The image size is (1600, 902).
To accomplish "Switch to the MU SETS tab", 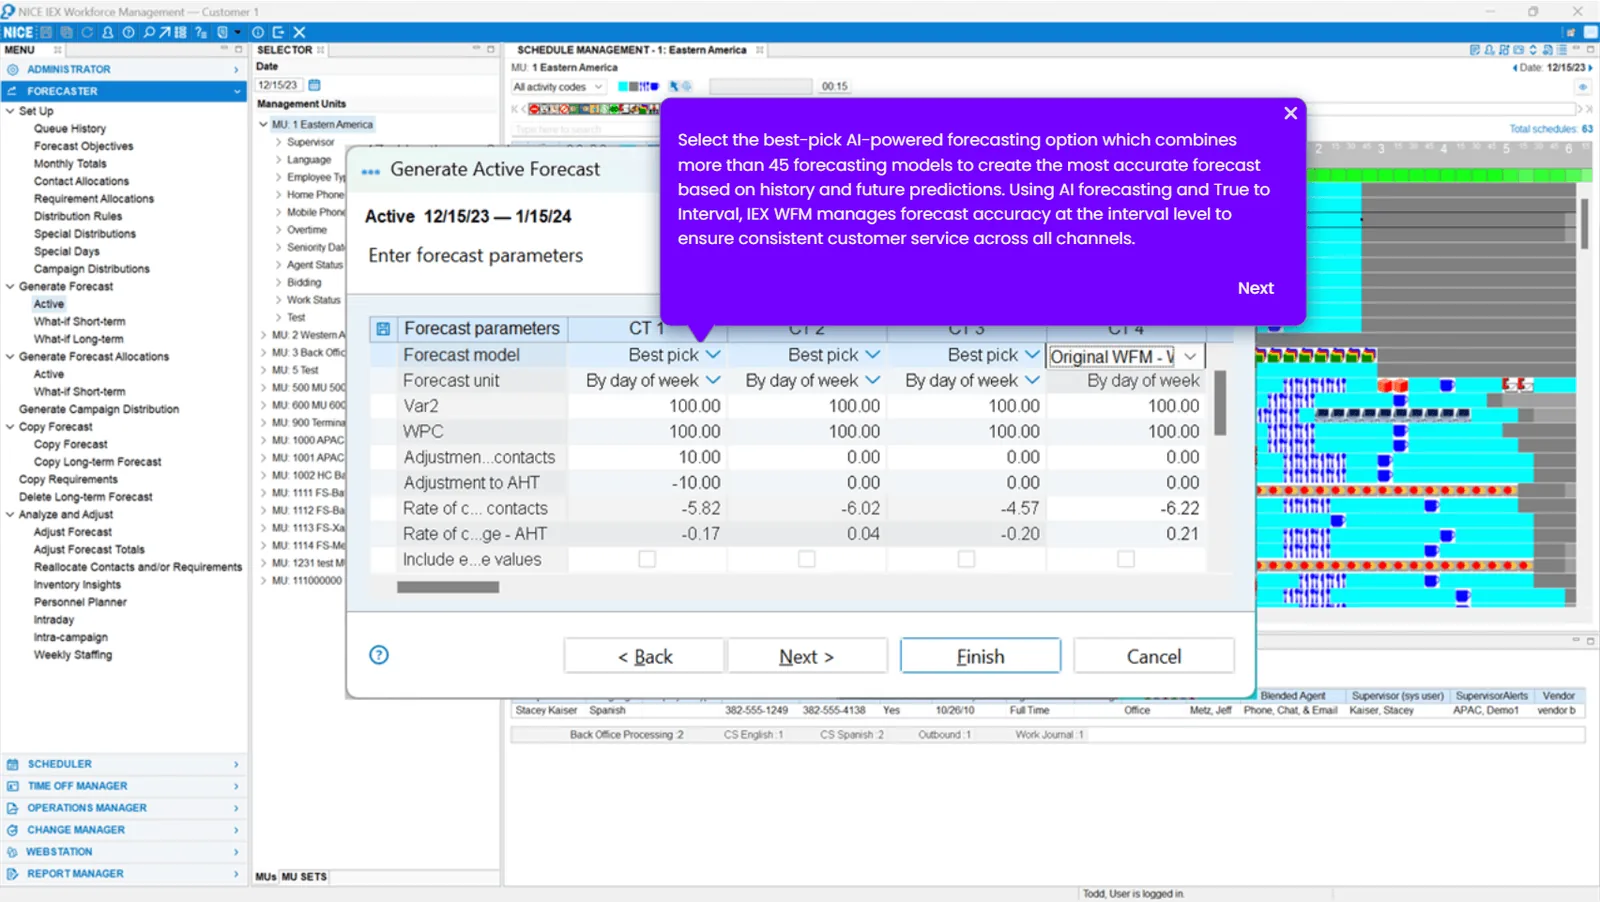I will (x=304, y=877).
